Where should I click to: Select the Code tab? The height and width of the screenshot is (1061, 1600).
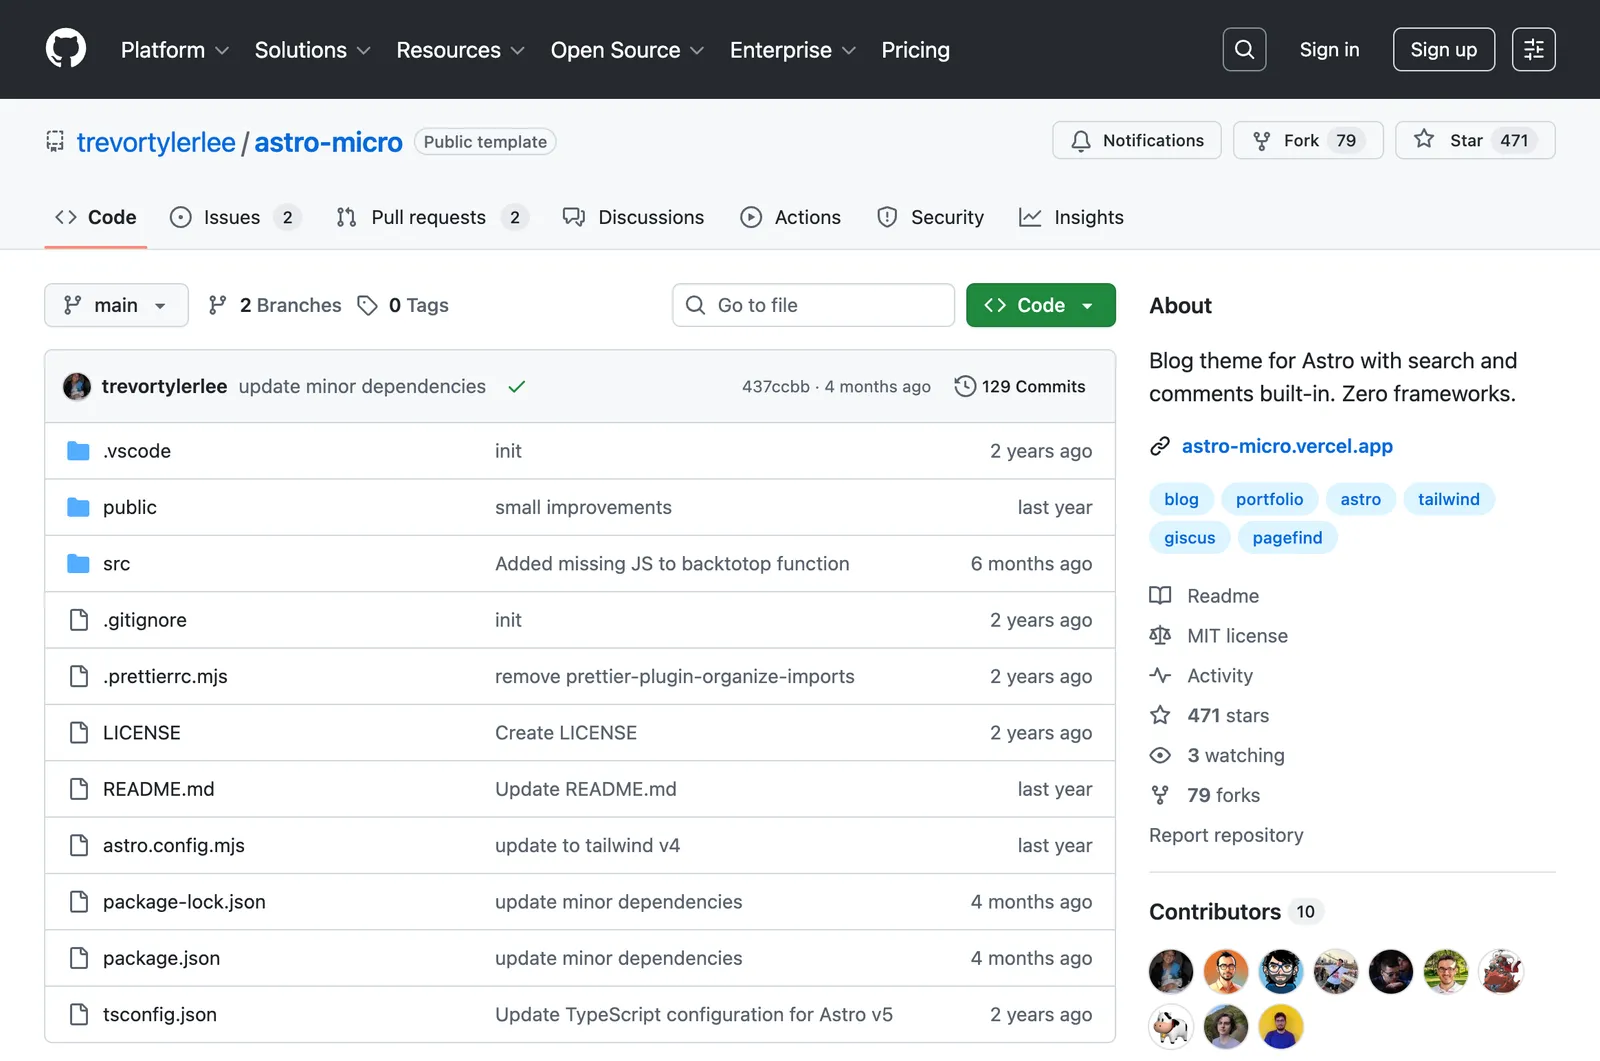click(x=96, y=217)
